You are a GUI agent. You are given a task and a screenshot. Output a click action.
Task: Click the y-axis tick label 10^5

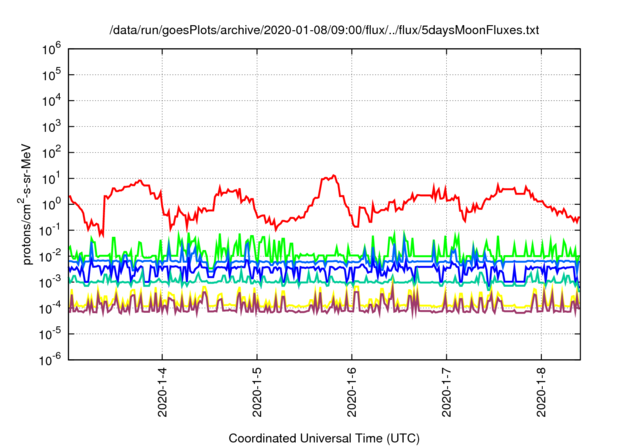coord(51,75)
